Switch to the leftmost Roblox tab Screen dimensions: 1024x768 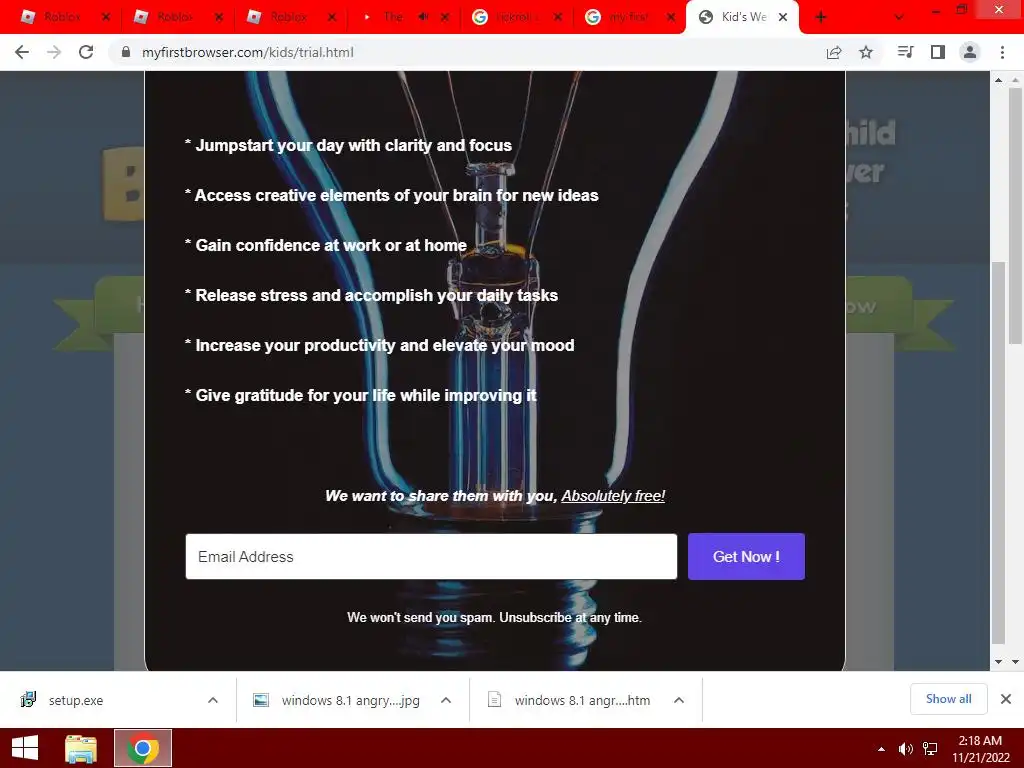(62, 17)
